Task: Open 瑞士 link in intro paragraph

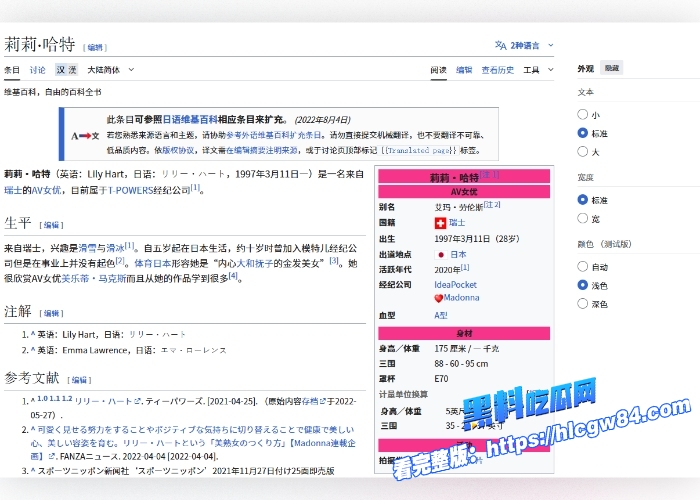Action: tap(13, 190)
